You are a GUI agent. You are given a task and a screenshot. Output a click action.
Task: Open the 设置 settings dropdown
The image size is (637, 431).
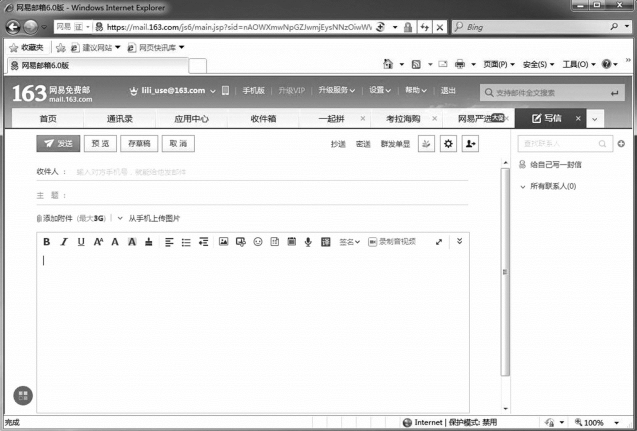(380, 90)
